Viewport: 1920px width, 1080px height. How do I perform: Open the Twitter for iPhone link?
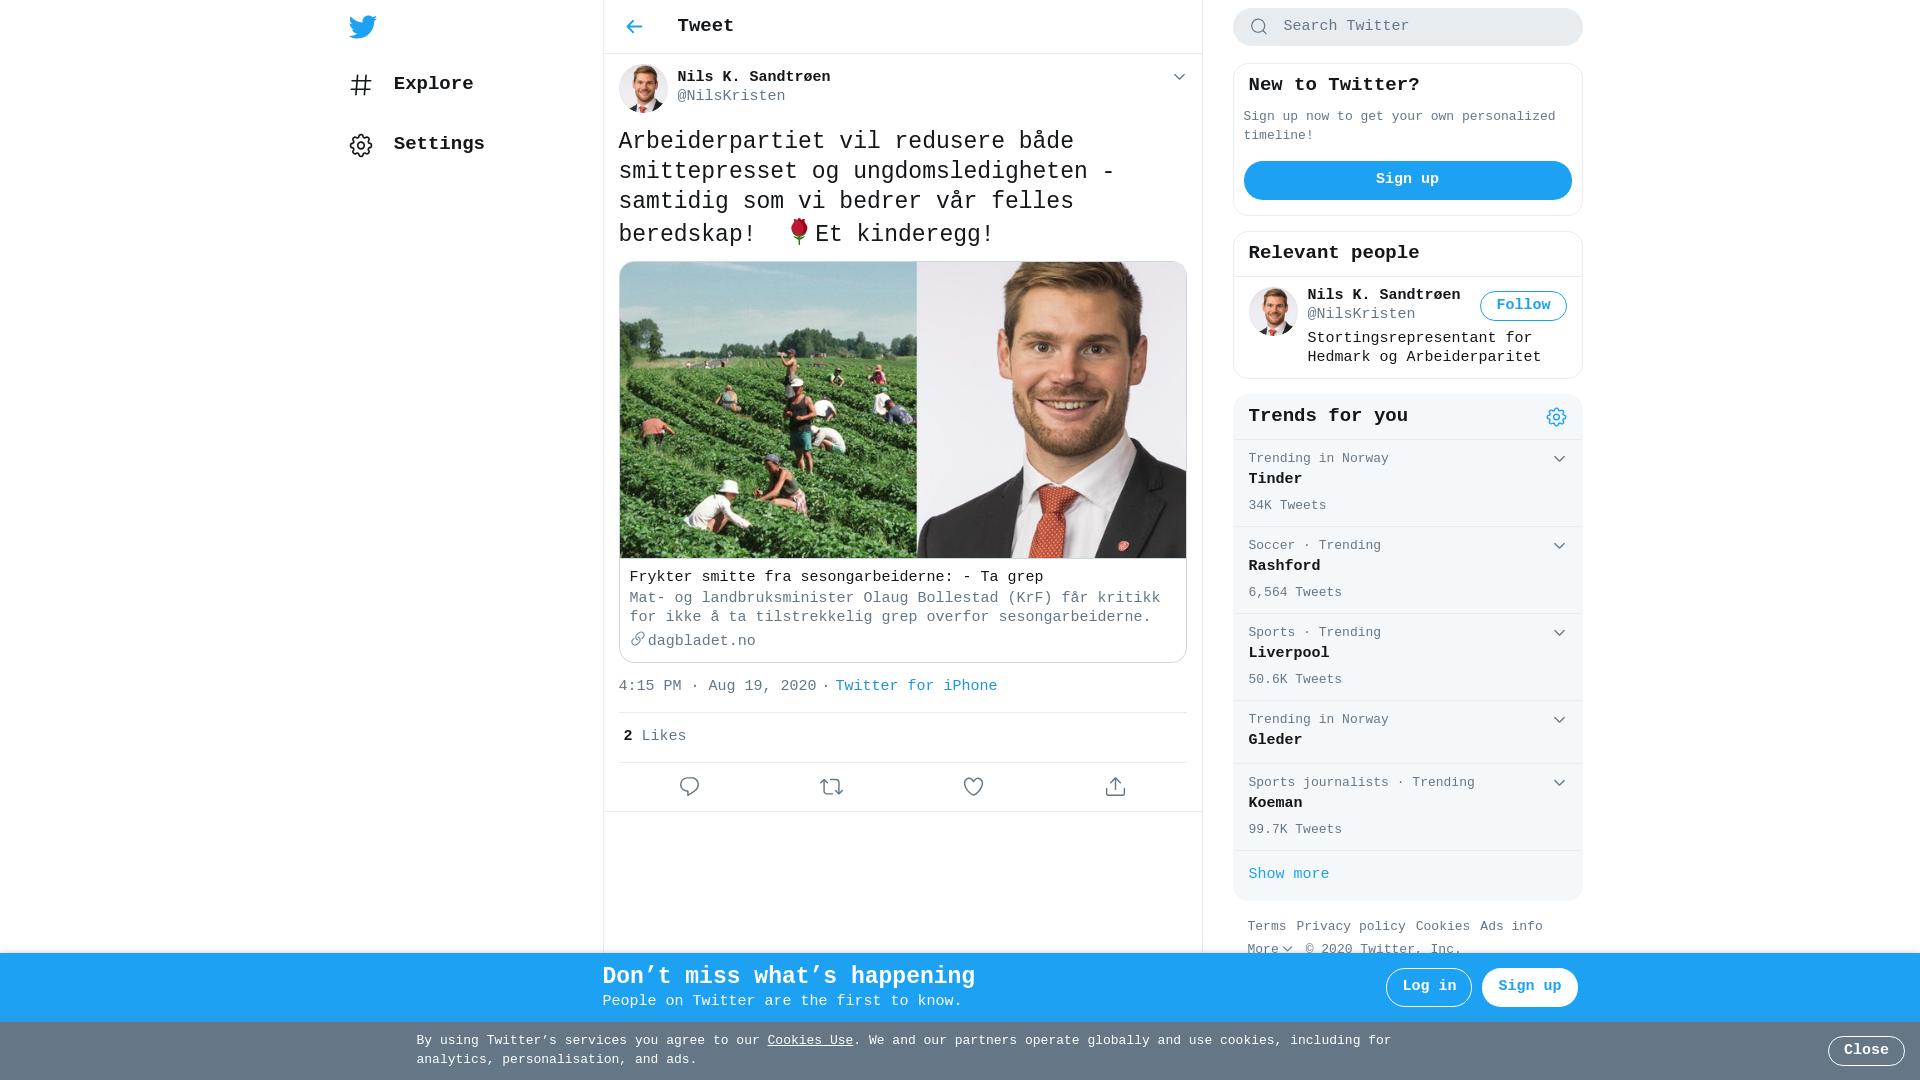[916, 686]
